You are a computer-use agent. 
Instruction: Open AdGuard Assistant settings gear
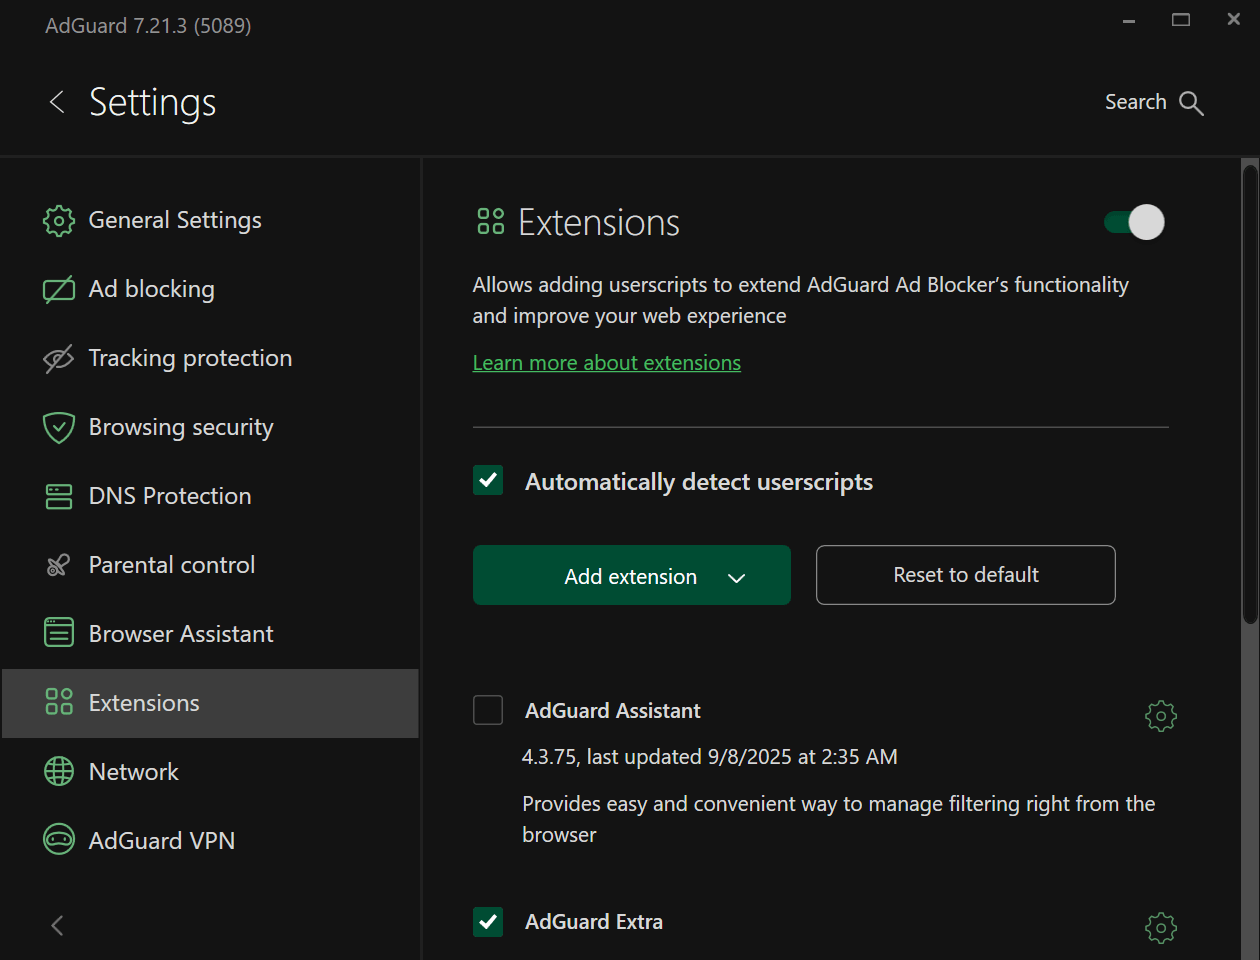[1161, 716]
